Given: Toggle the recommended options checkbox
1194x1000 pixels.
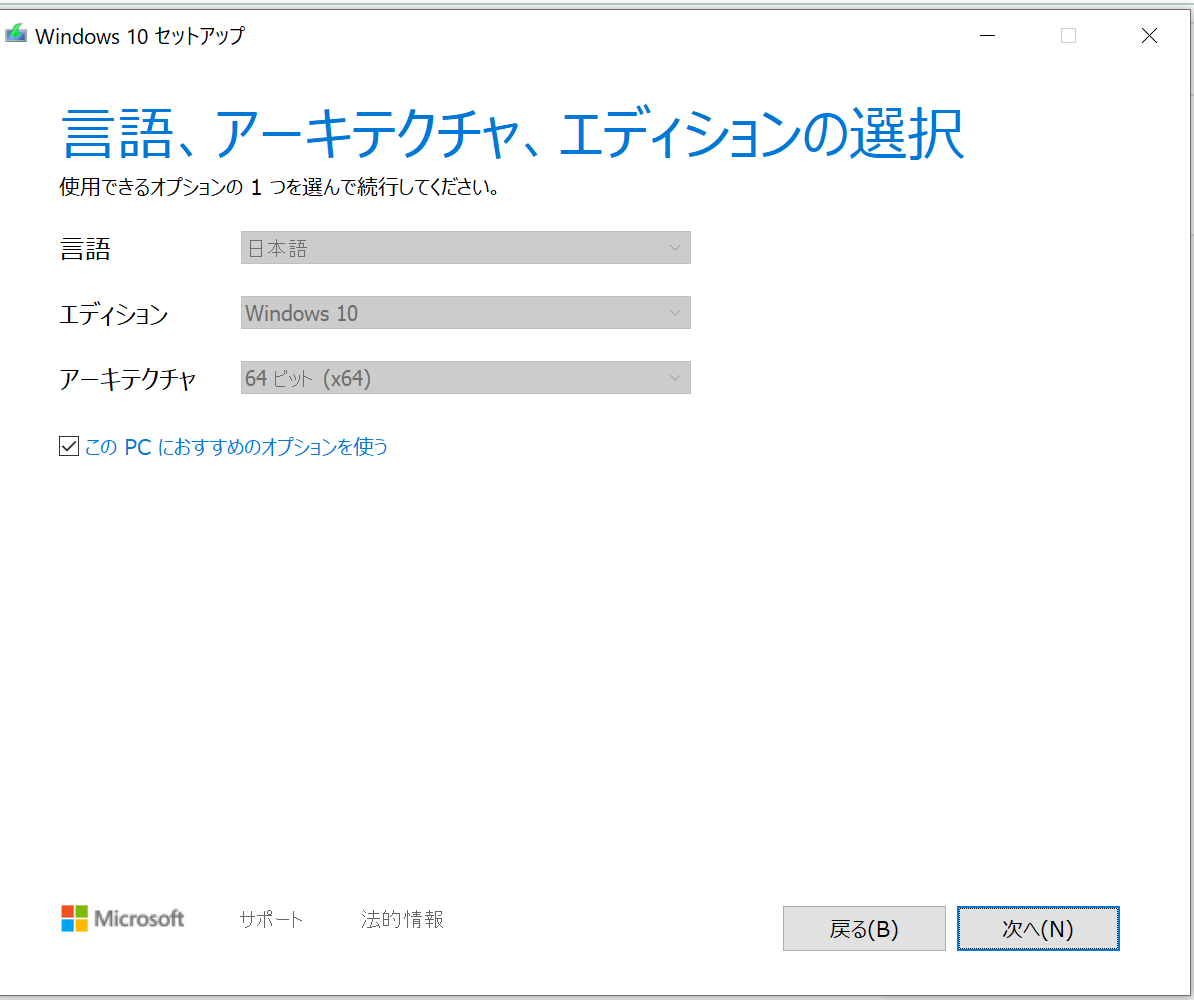Looking at the screenshot, I should (x=69, y=445).
